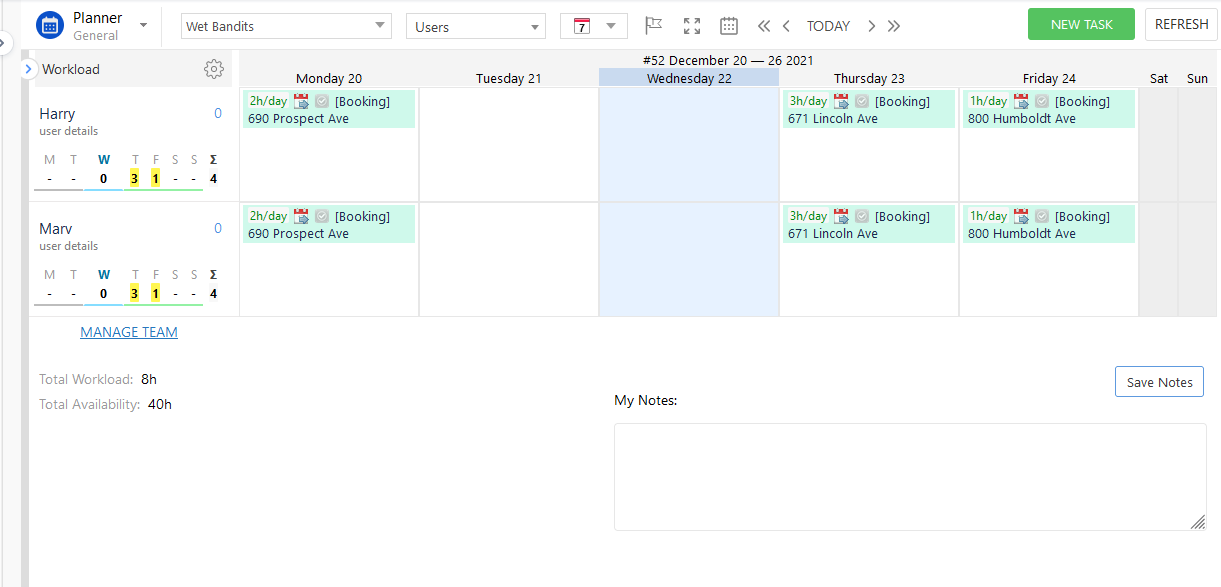1221x587 pixels.
Task: Open Harry's user details link
Action: (x=69, y=131)
